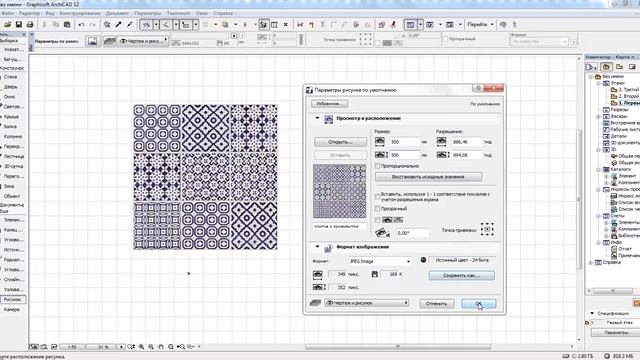
Task: Enable the Пропорционально checkbox
Action: 378,166
